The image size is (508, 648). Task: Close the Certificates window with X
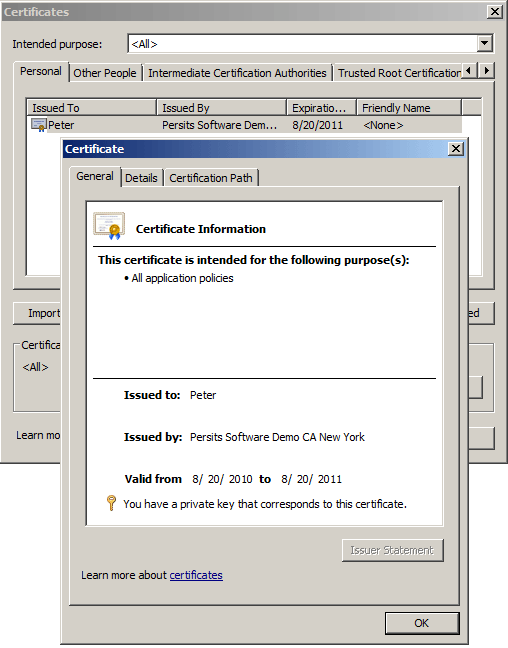click(494, 12)
